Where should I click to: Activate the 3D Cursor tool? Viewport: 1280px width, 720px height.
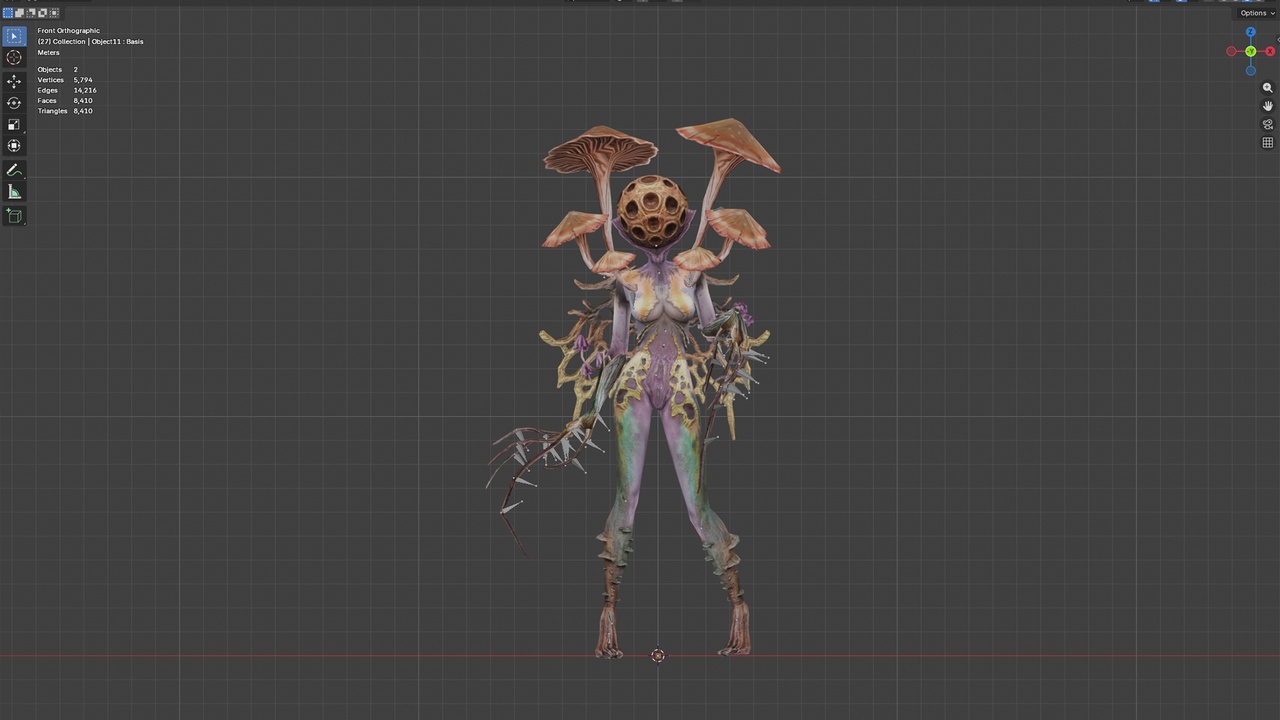pyautogui.click(x=14, y=58)
